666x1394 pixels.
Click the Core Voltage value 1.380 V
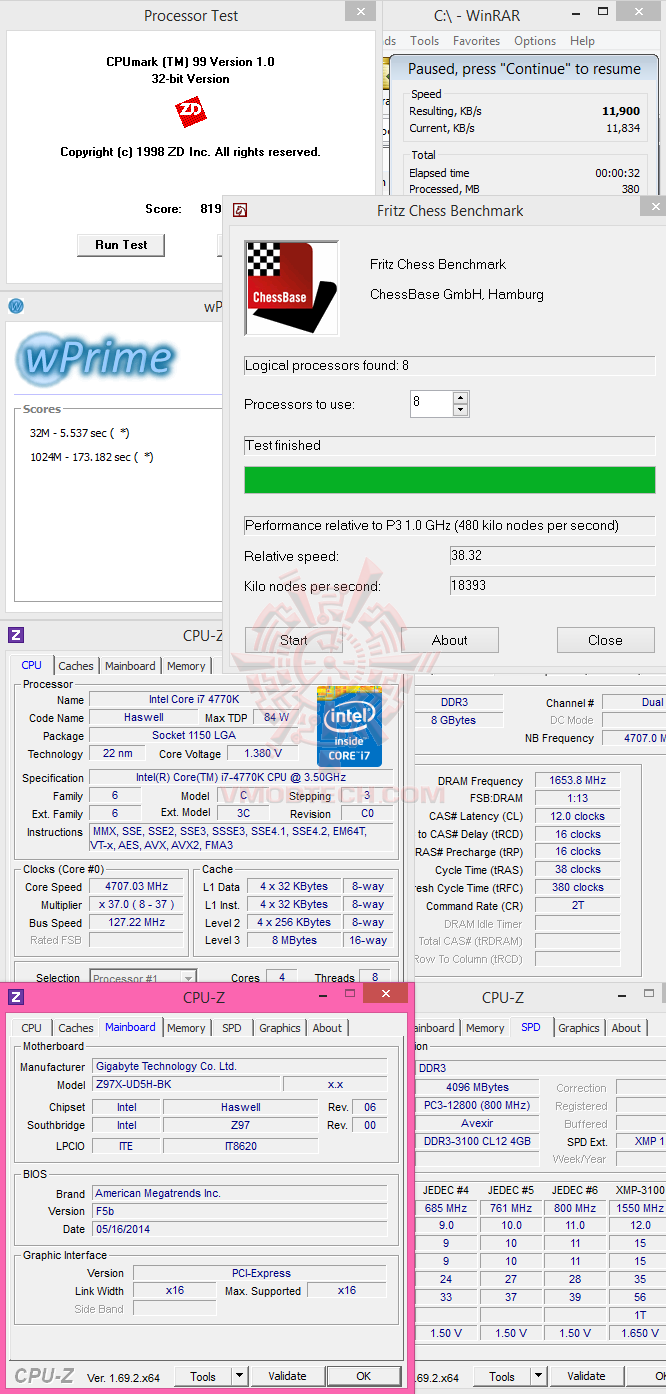(x=262, y=753)
